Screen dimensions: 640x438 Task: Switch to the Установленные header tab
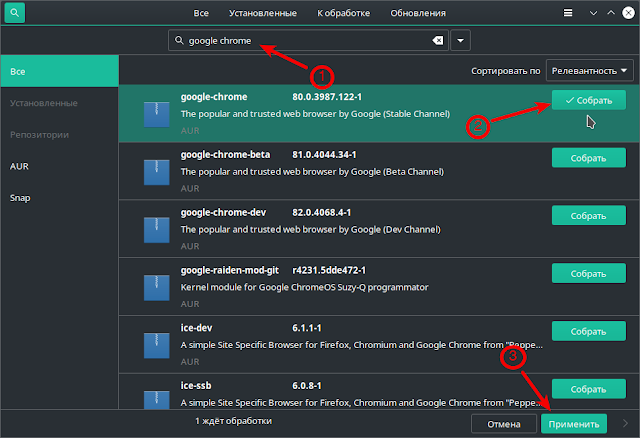tap(262, 13)
